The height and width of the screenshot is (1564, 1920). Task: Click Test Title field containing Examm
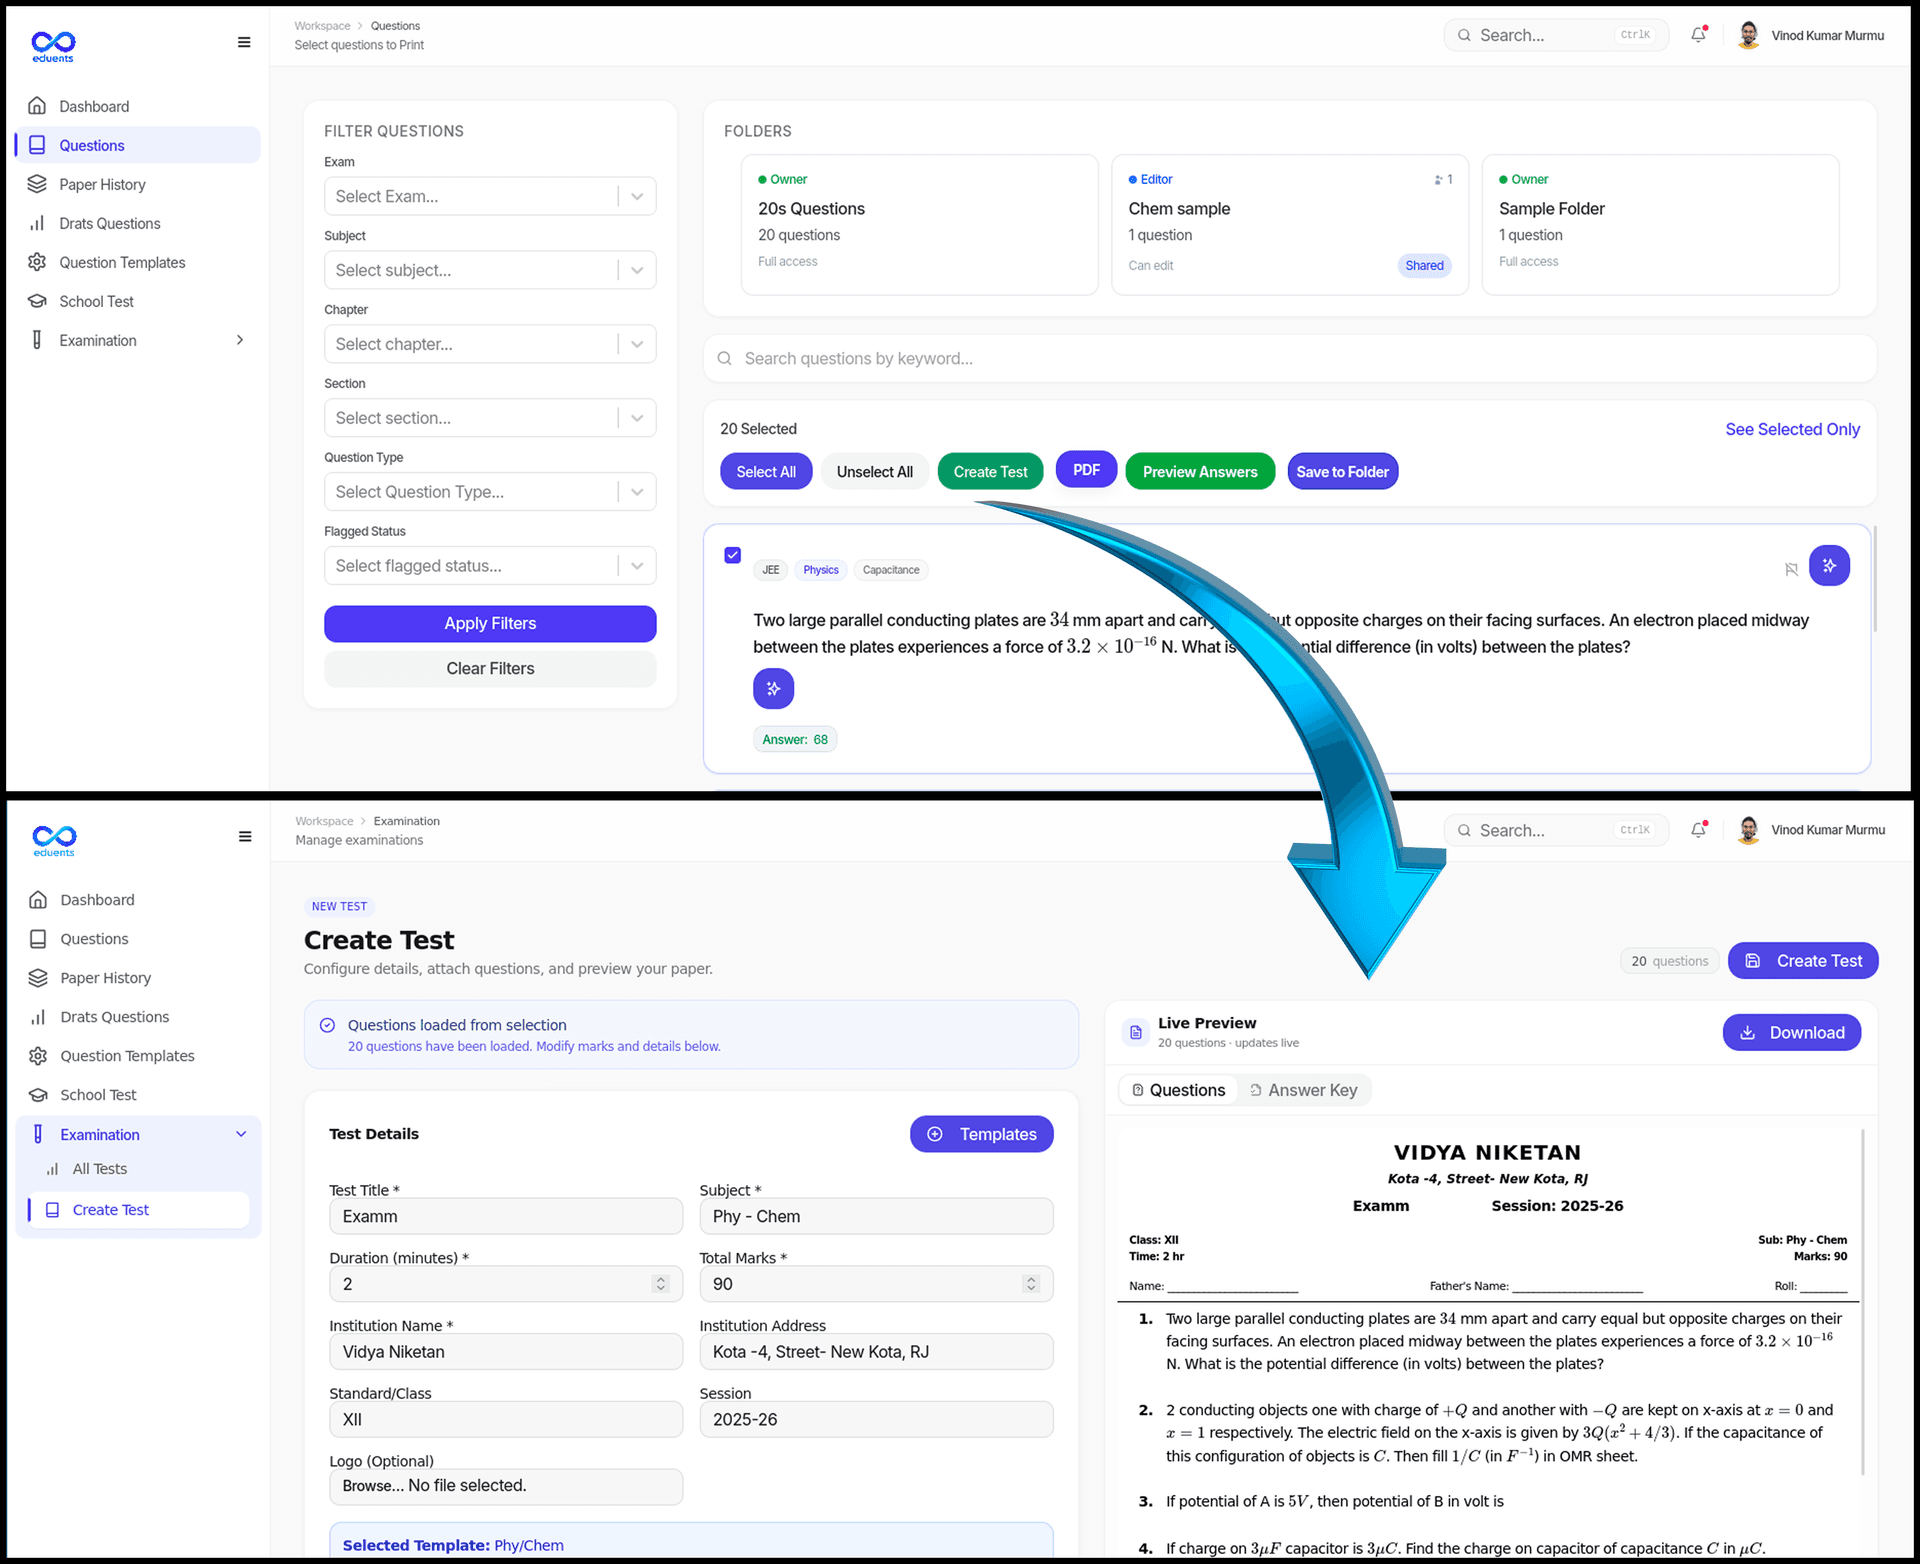click(506, 1217)
